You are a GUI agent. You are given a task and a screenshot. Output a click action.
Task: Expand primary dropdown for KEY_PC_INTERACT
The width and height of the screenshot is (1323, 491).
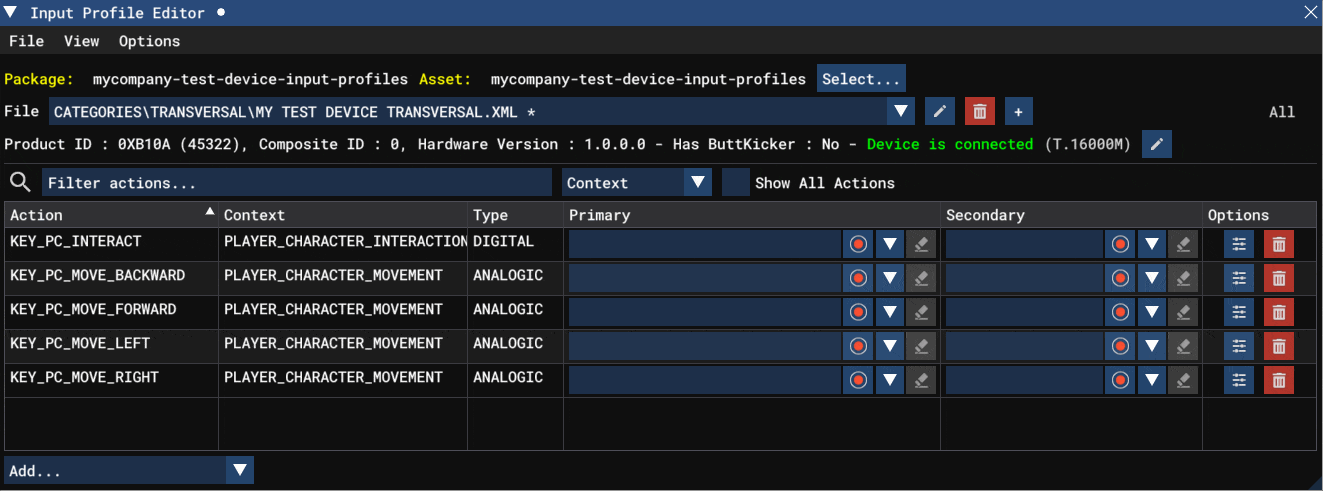(x=889, y=244)
